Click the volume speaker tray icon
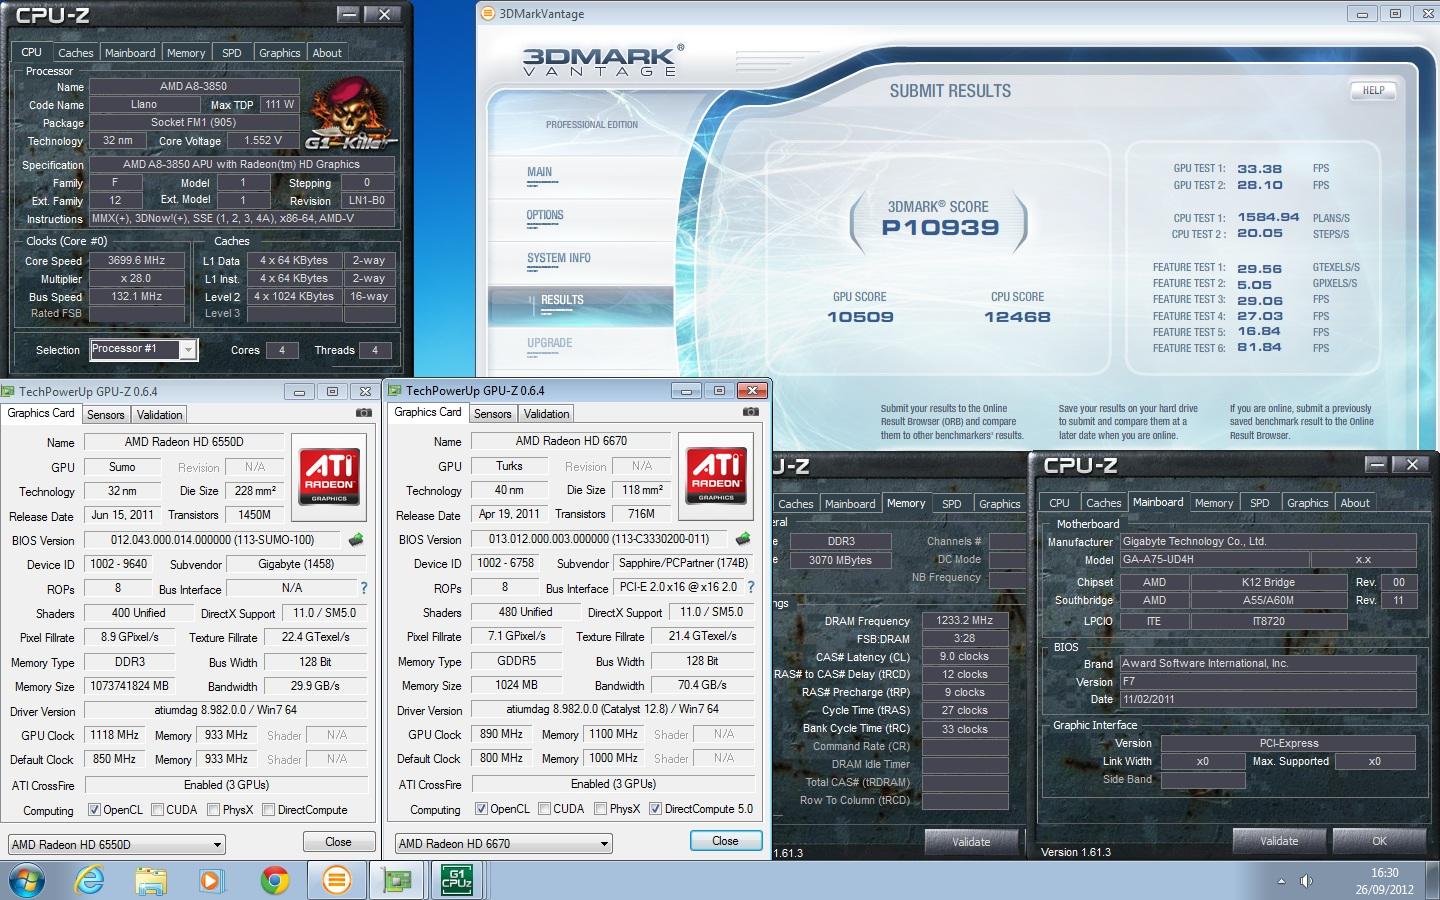Image resolution: width=1440 pixels, height=900 pixels. pyautogui.click(x=1306, y=881)
